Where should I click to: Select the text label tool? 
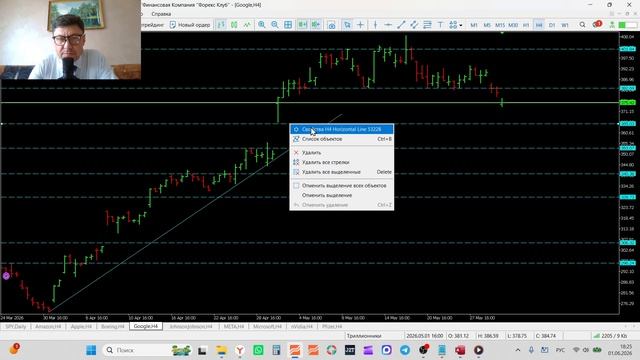[440, 25]
